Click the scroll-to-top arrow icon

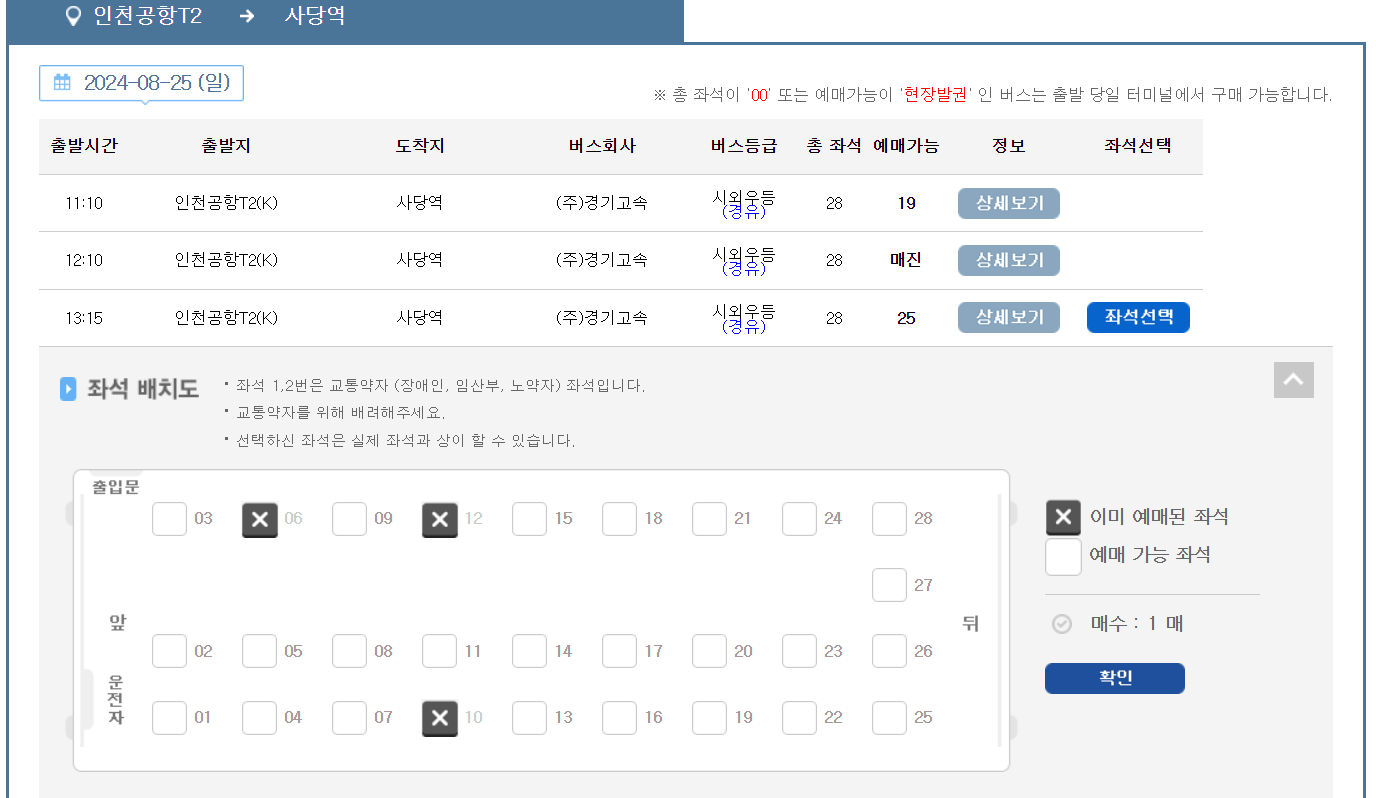pyautogui.click(x=1293, y=380)
